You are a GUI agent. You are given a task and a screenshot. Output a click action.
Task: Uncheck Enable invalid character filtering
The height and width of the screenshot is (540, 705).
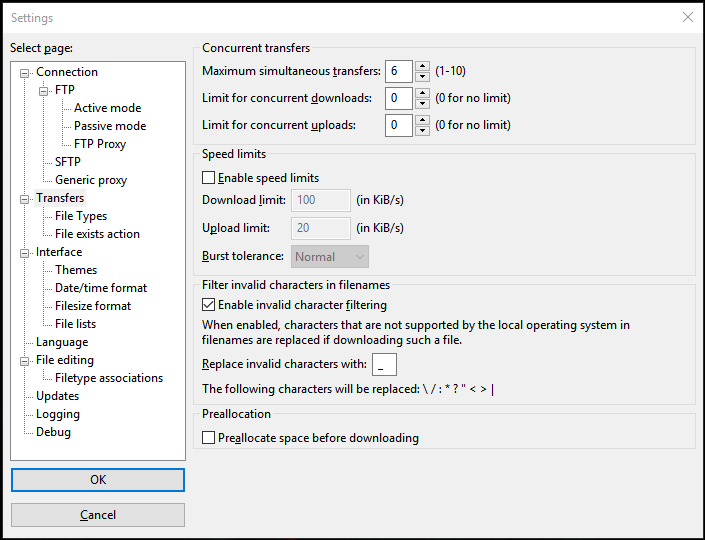(209, 305)
